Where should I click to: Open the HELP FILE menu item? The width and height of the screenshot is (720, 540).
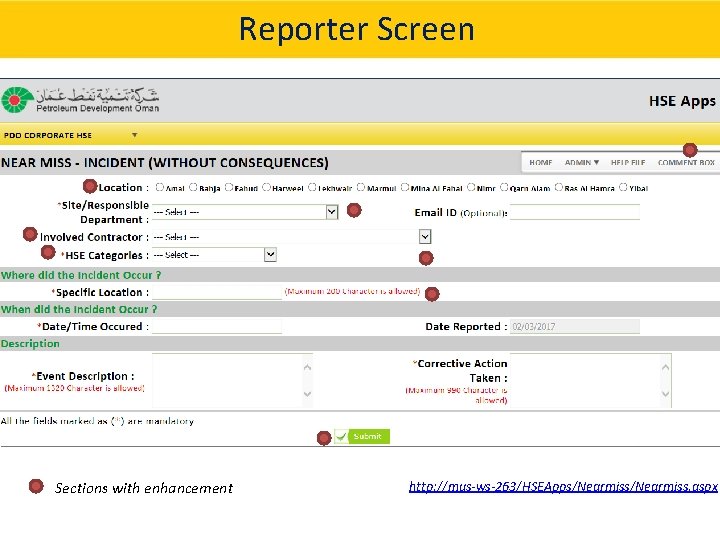click(628, 163)
